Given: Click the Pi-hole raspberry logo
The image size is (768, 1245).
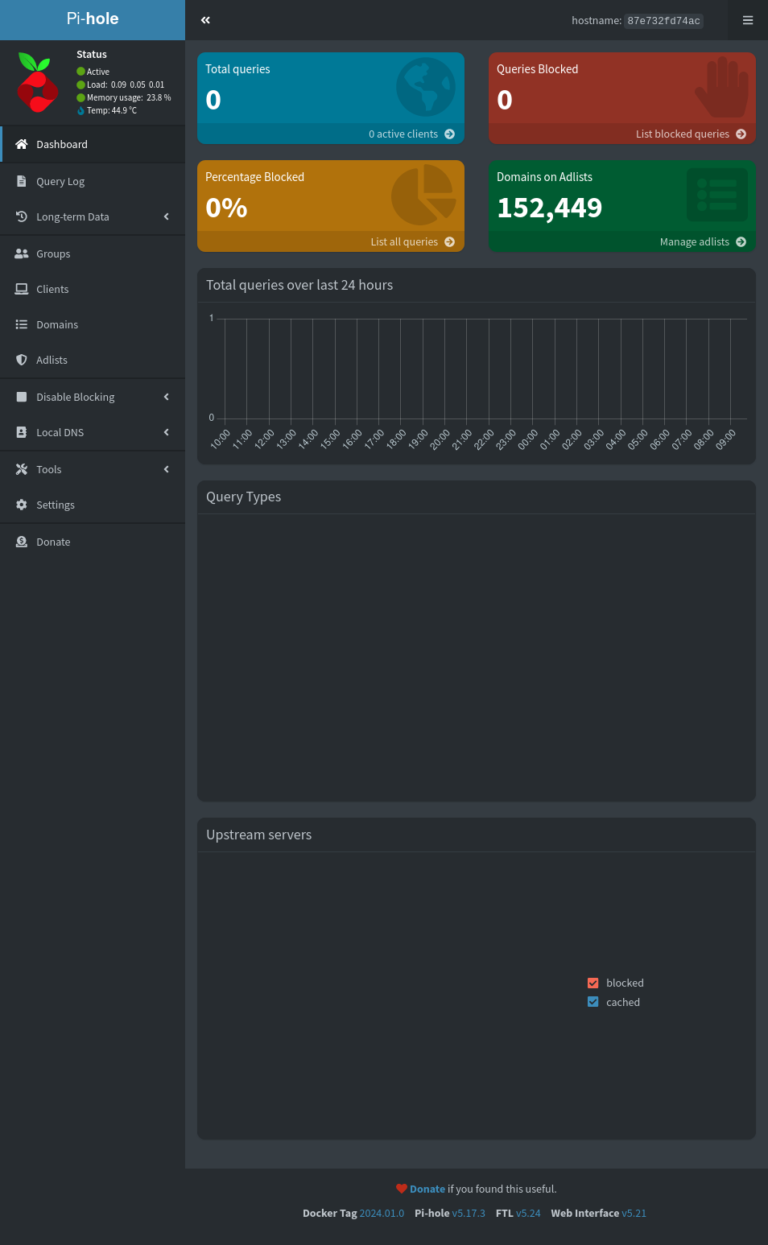Looking at the screenshot, I should [x=37, y=83].
